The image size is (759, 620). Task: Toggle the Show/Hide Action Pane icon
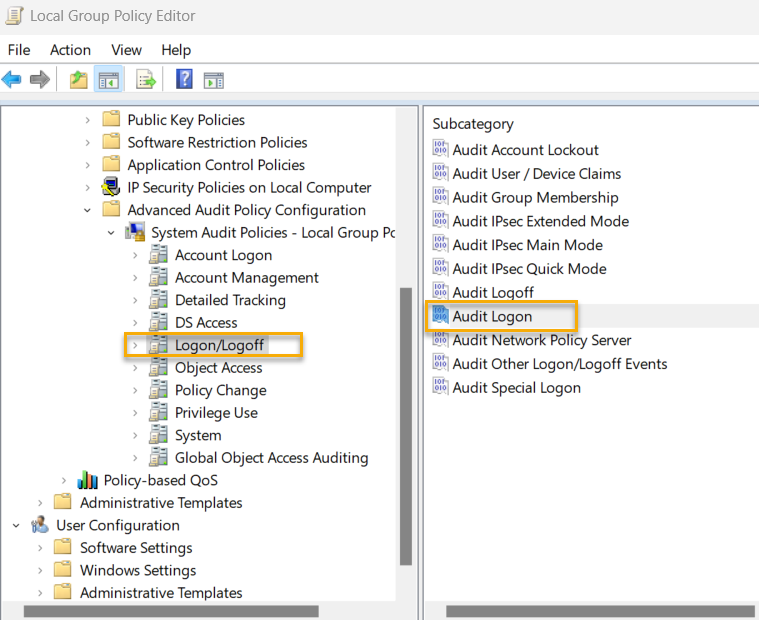pyautogui.click(x=213, y=80)
